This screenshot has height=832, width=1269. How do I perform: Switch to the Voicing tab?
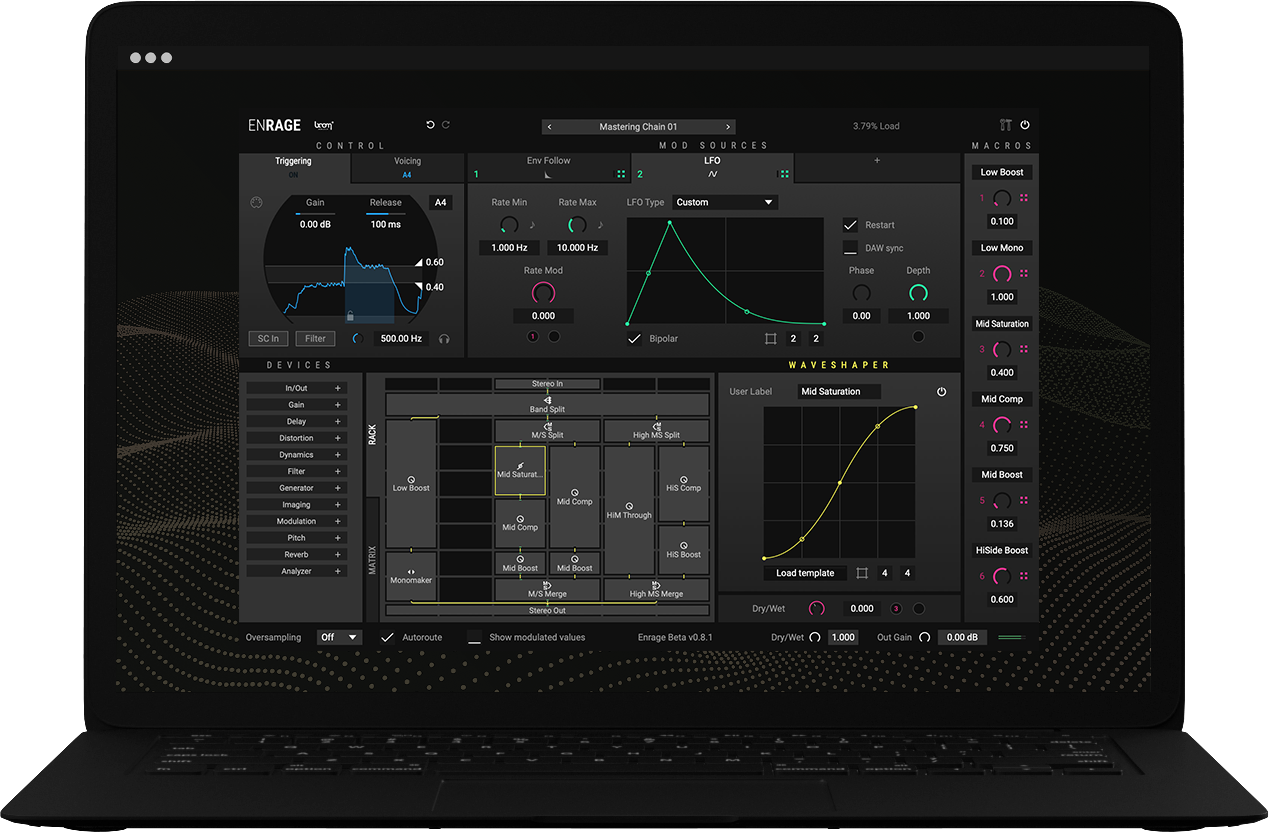[x=407, y=167]
